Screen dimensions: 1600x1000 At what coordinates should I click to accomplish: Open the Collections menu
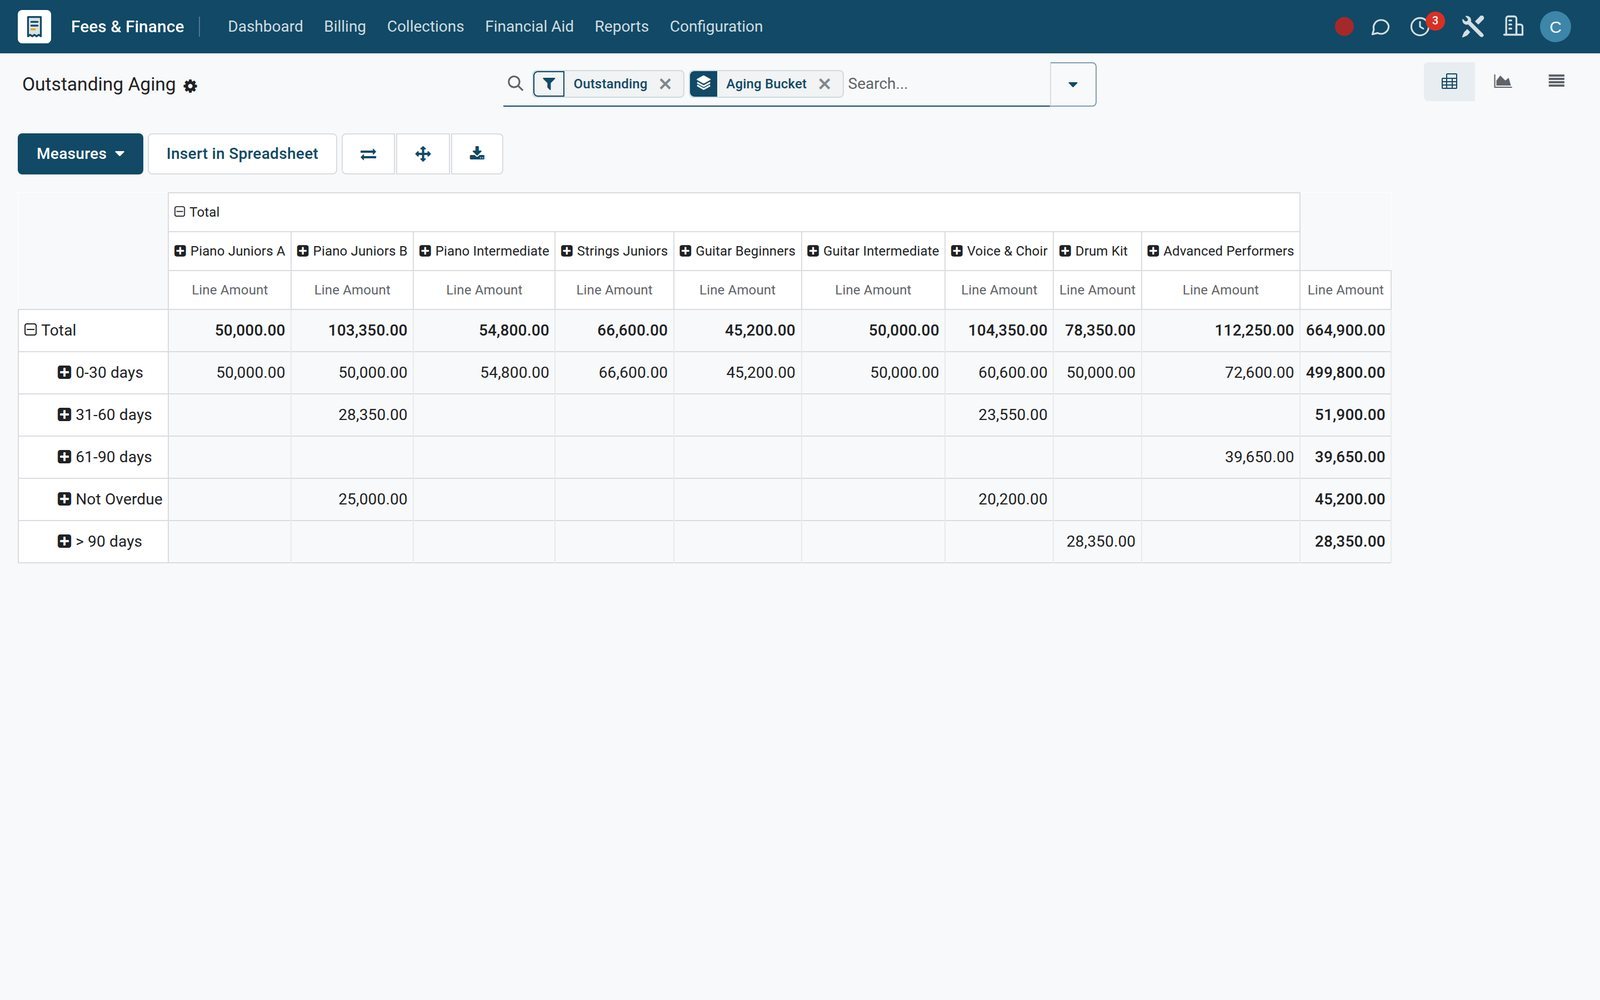425,27
